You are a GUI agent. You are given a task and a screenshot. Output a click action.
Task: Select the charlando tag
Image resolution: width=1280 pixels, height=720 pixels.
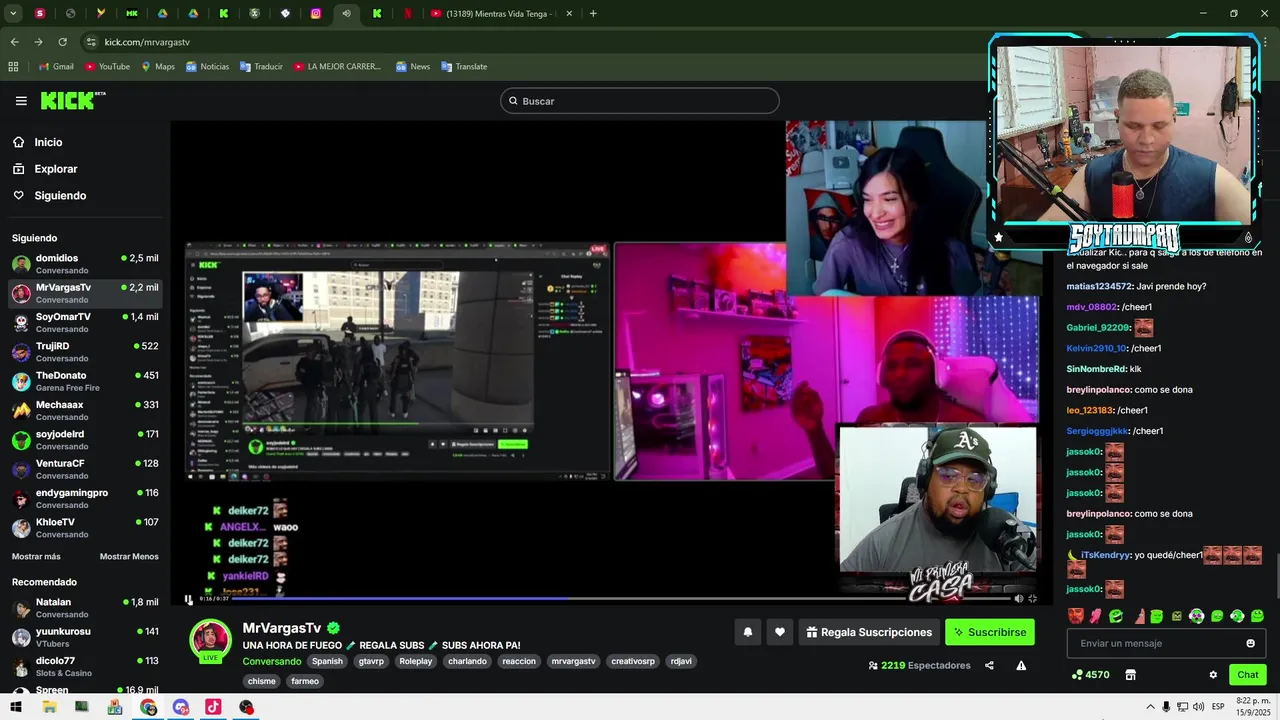tap(467, 661)
